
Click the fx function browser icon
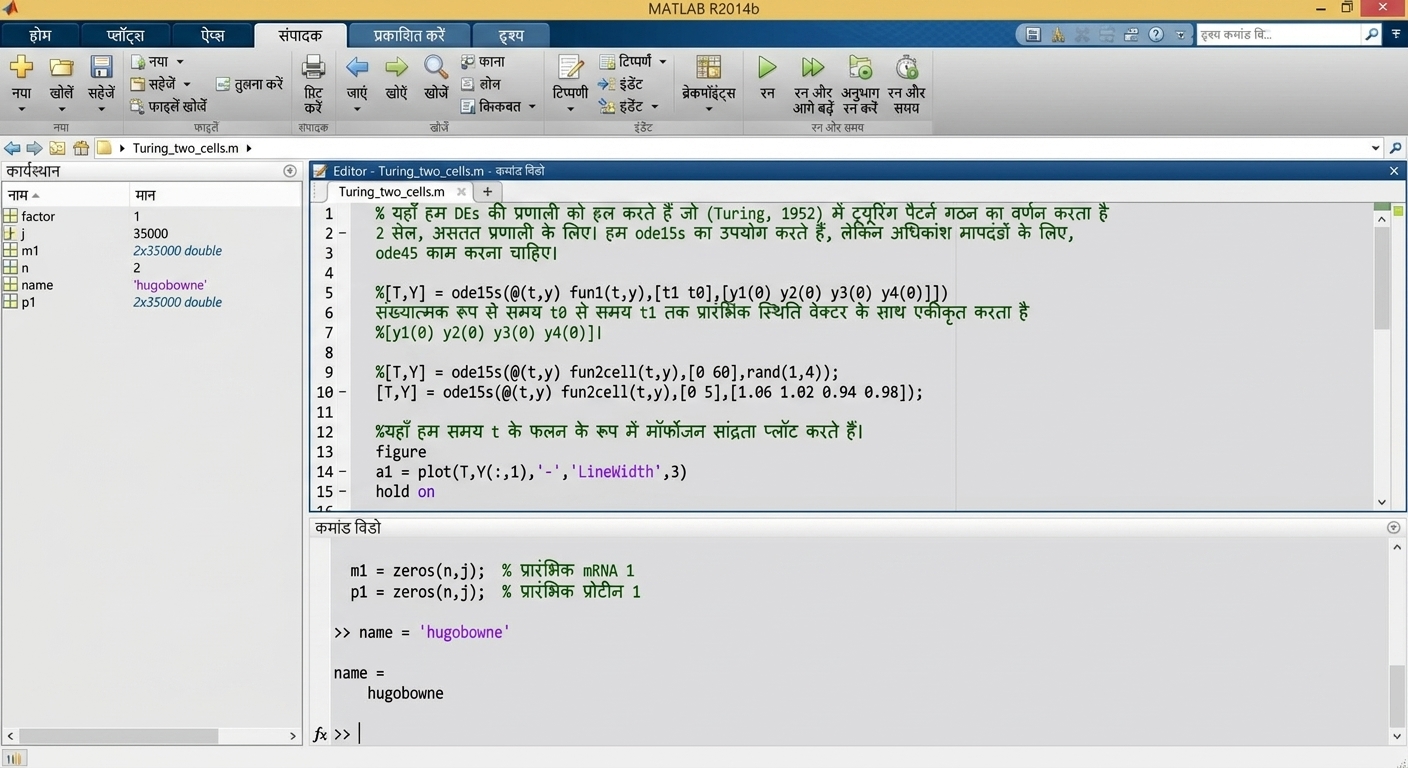tap(320, 735)
